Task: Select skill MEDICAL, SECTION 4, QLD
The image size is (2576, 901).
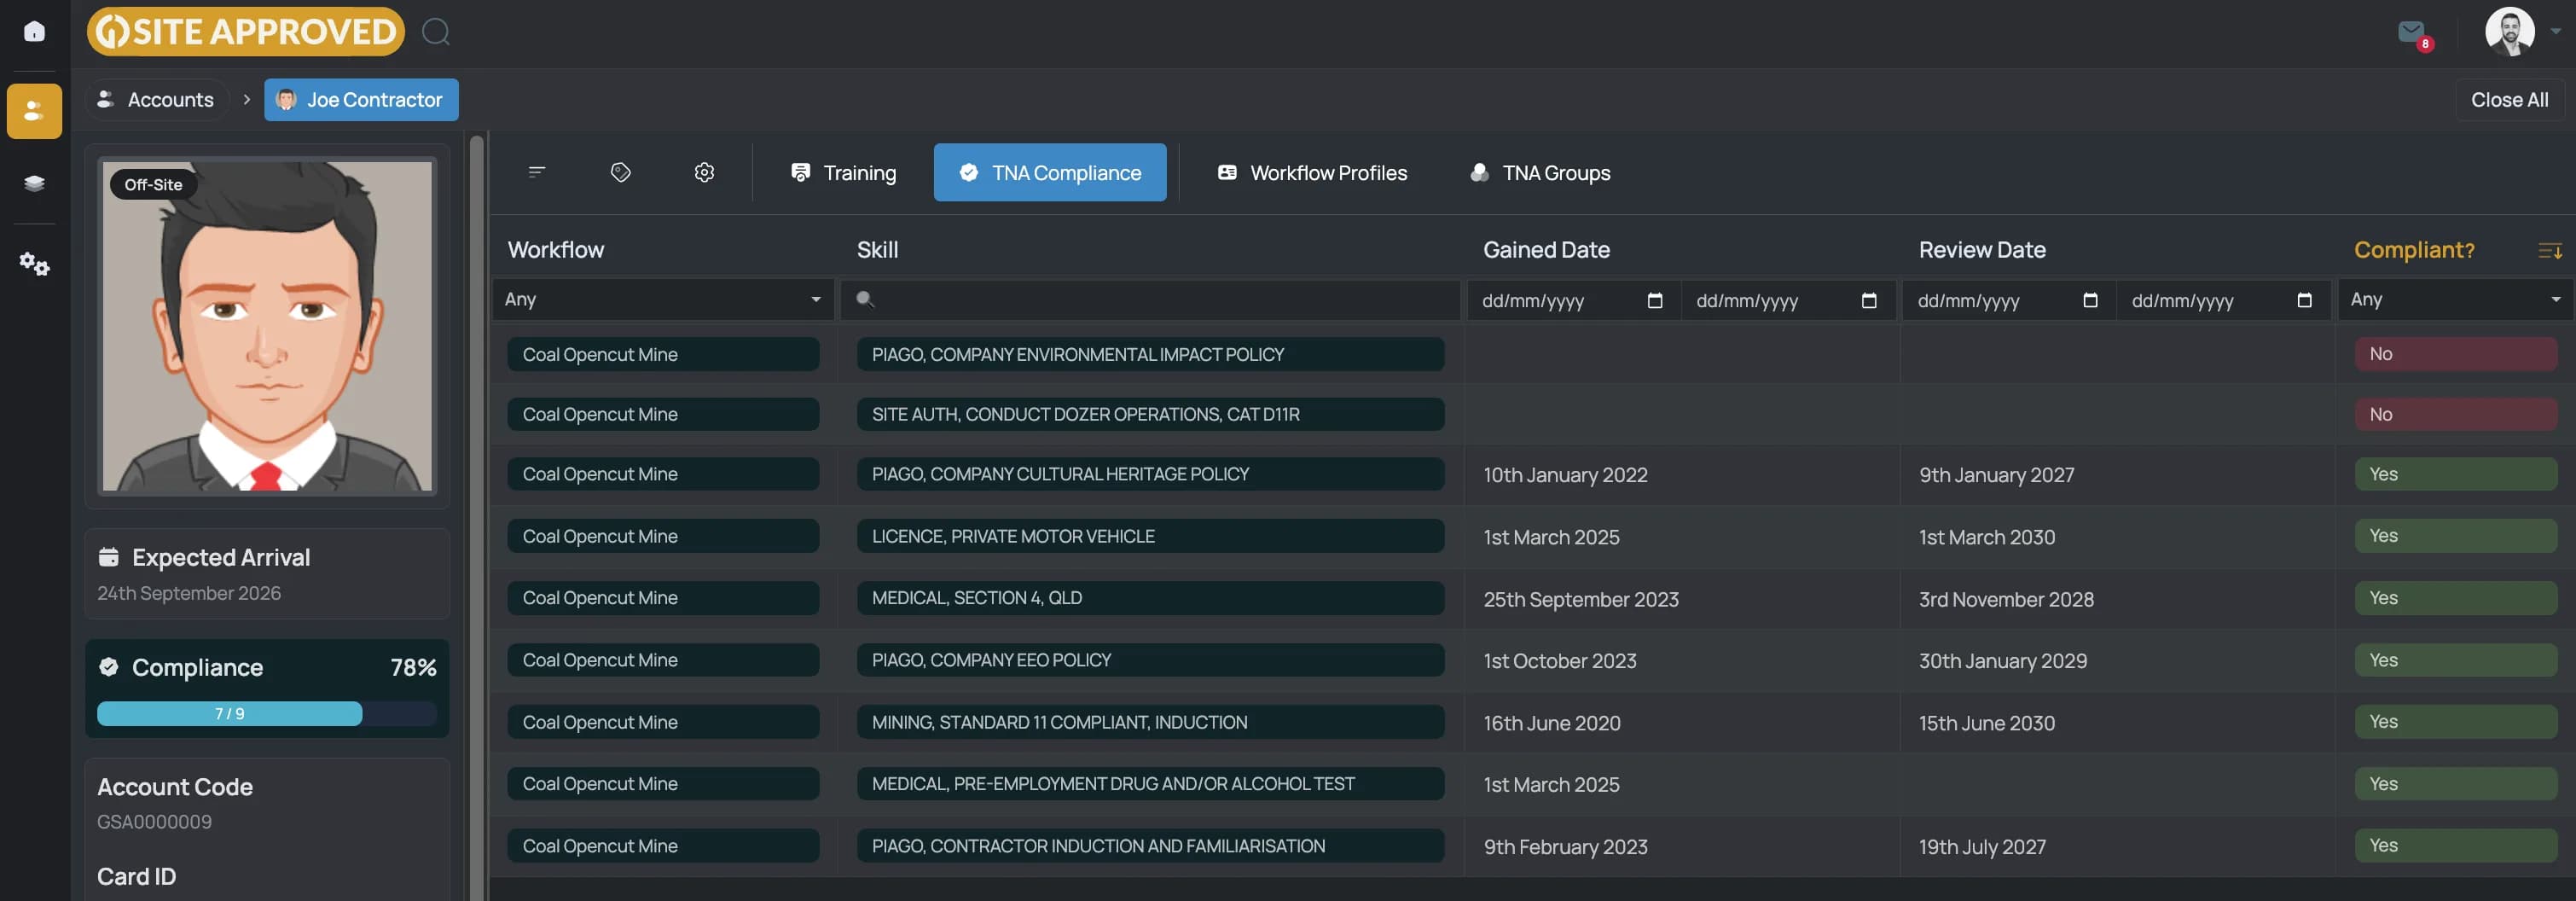Action: pos(1150,598)
